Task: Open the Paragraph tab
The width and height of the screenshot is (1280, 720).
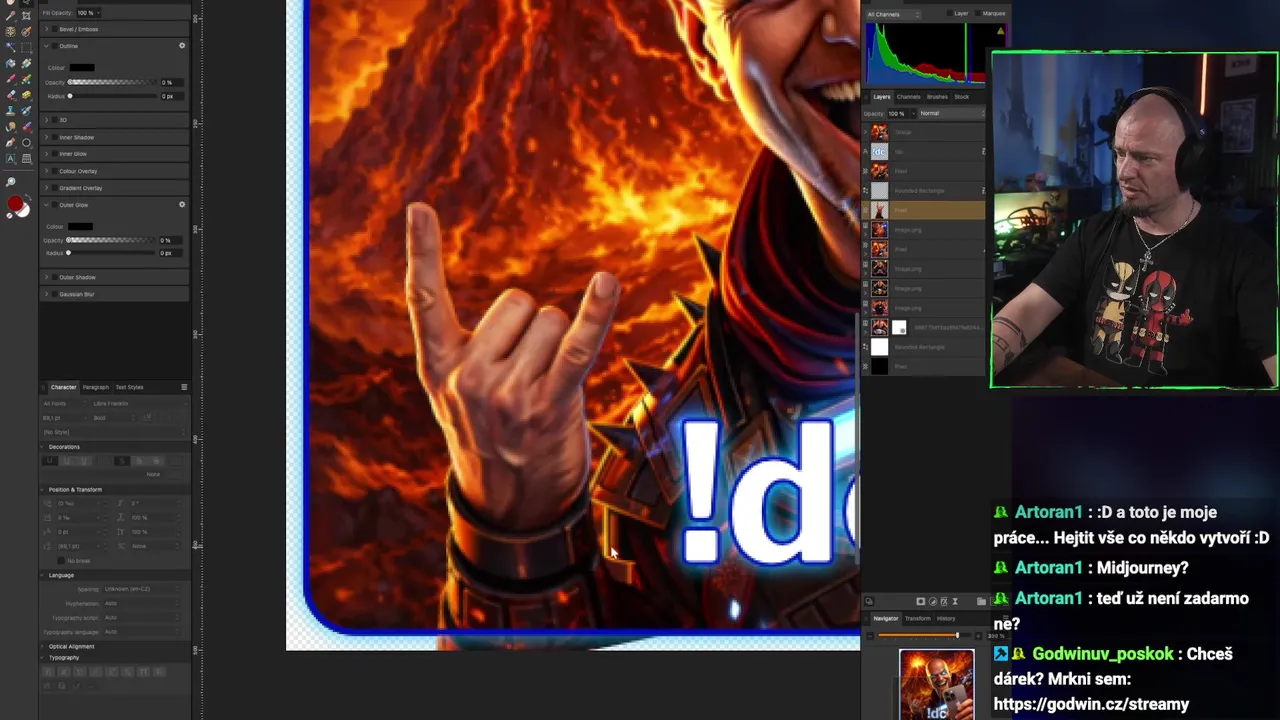Action: tap(96, 387)
